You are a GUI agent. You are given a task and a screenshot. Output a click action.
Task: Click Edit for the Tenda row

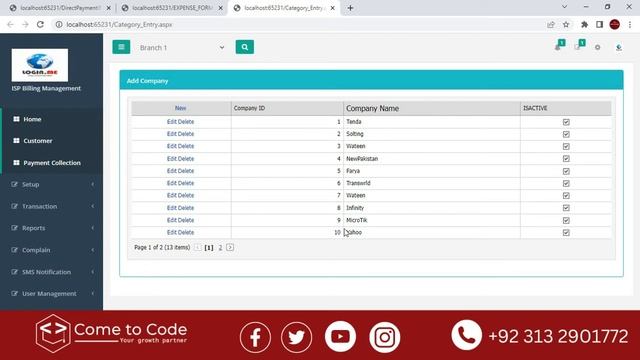click(171, 122)
